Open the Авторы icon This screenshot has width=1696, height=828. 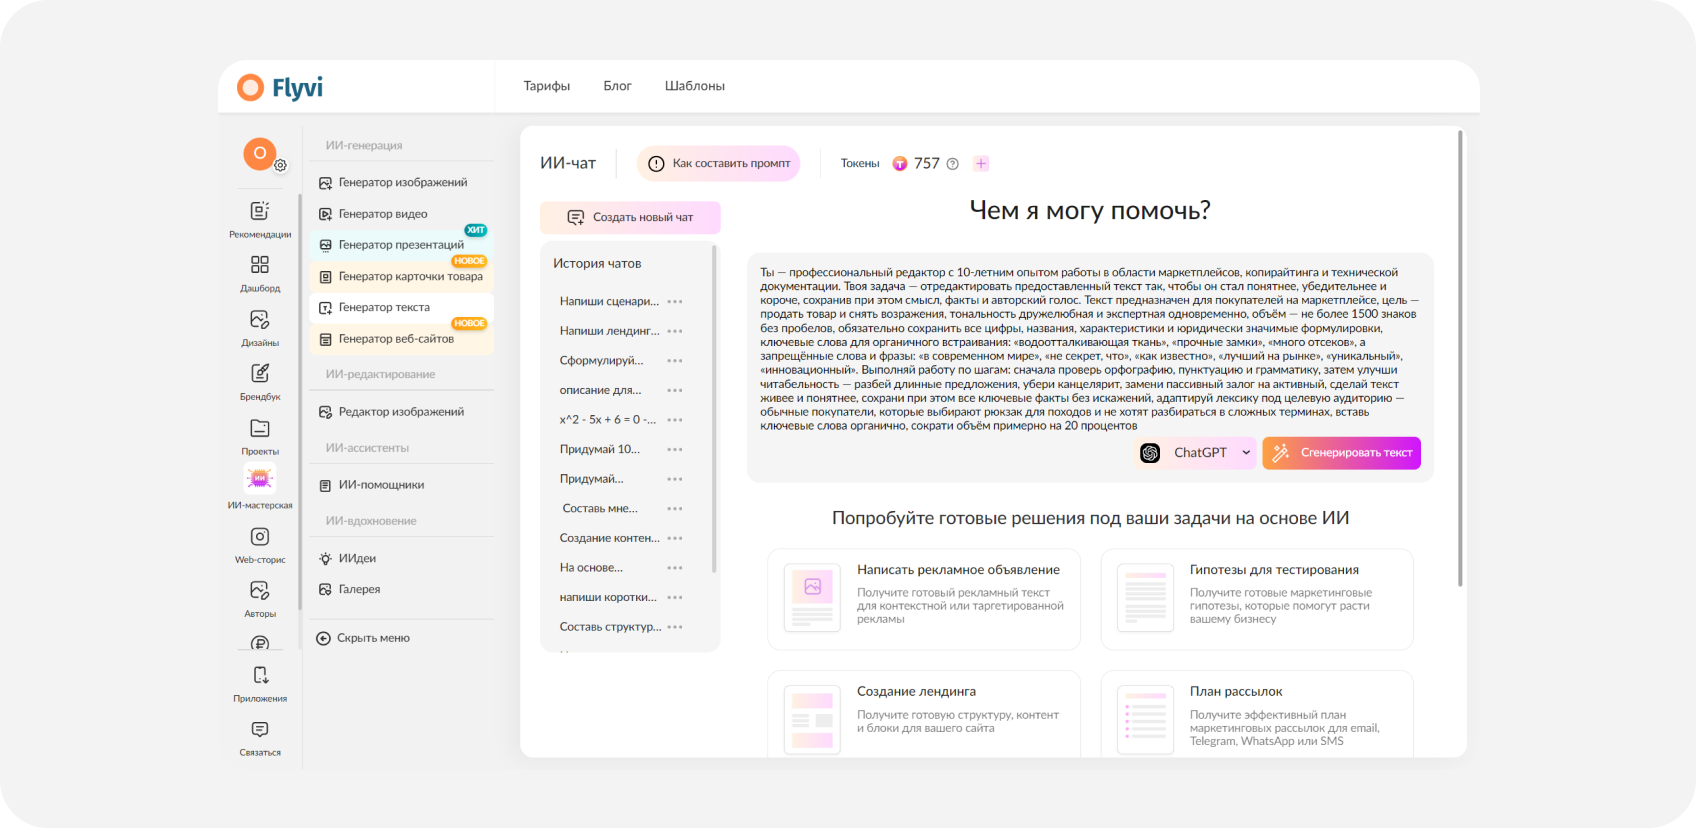click(x=260, y=590)
